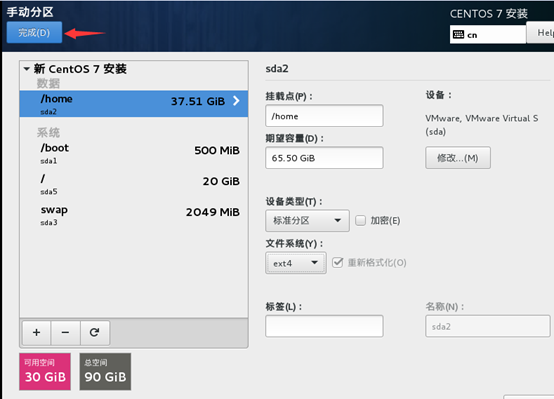Open file system dropdown ext4

point(296,263)
